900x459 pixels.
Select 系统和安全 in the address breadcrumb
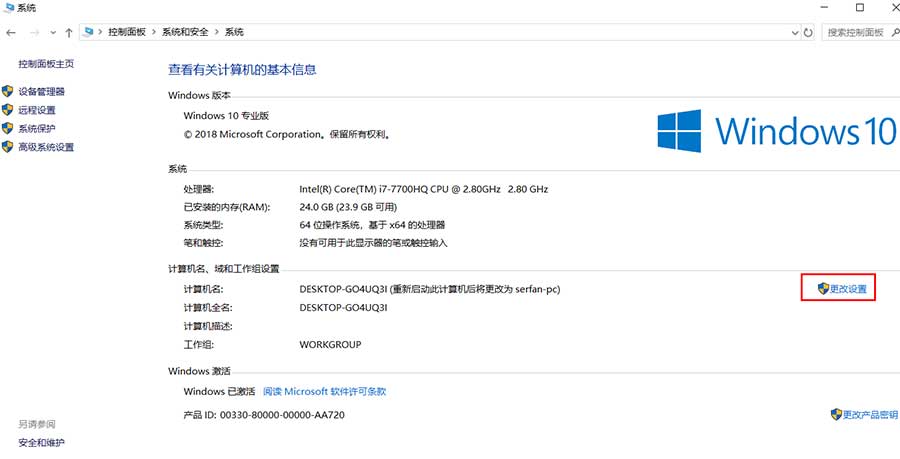(185, 32)
